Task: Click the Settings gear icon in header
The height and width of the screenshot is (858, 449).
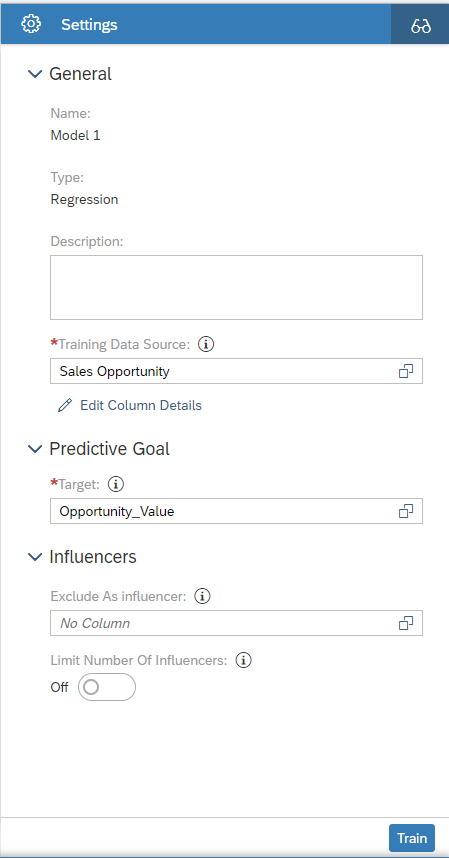Action: (x=31, y=24)
